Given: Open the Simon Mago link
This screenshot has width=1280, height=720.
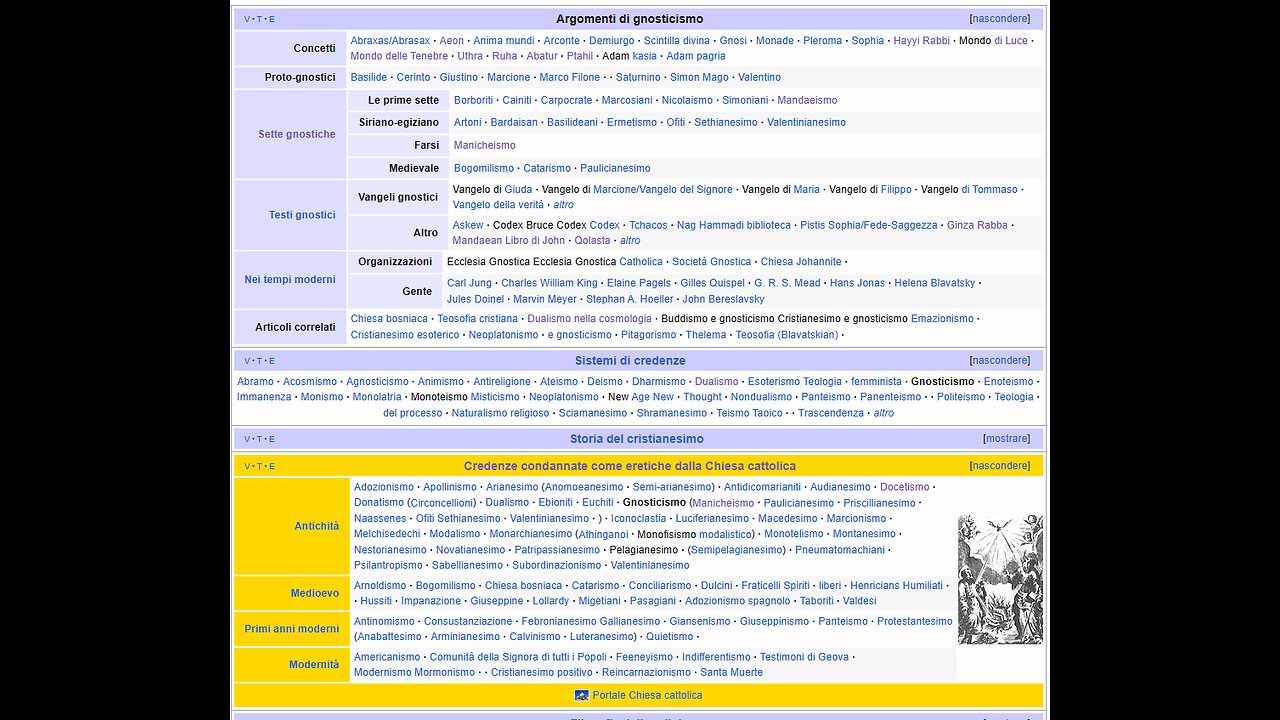Looking at the screenshot, I should tap(699, 77).
